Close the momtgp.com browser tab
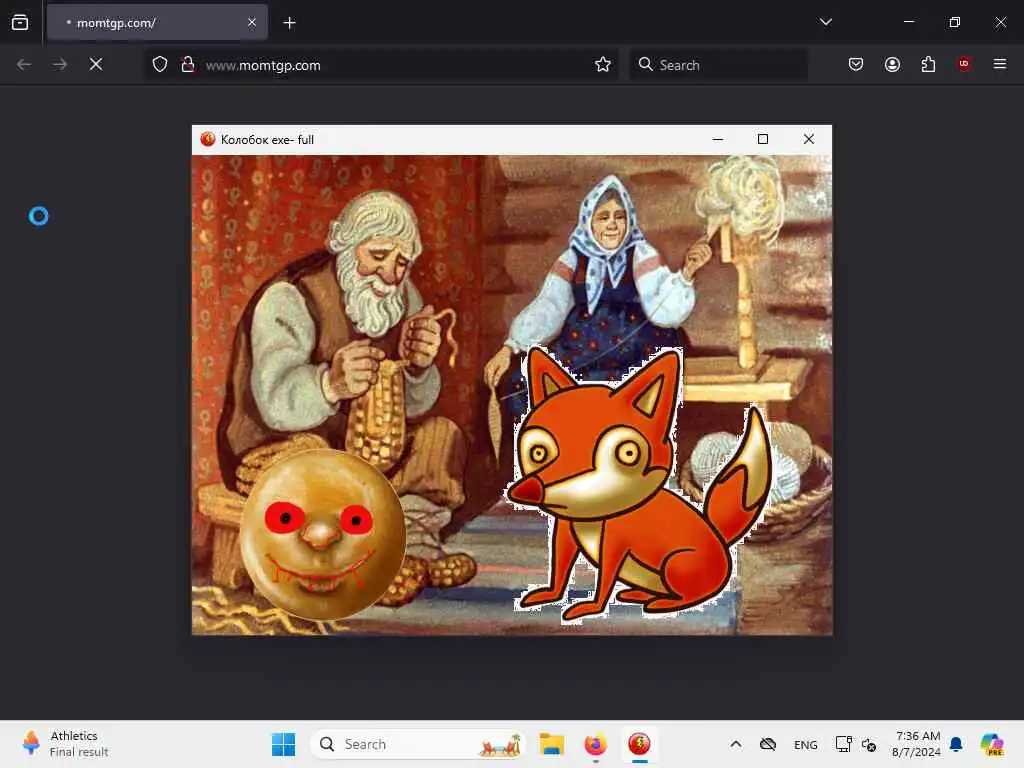Screen dimensions: 1024x768 click(x=251, y=22)
